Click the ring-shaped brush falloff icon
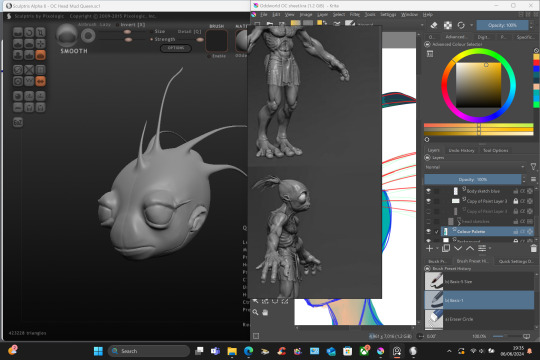This screenshot has height=360, width=540. [88, 36]
